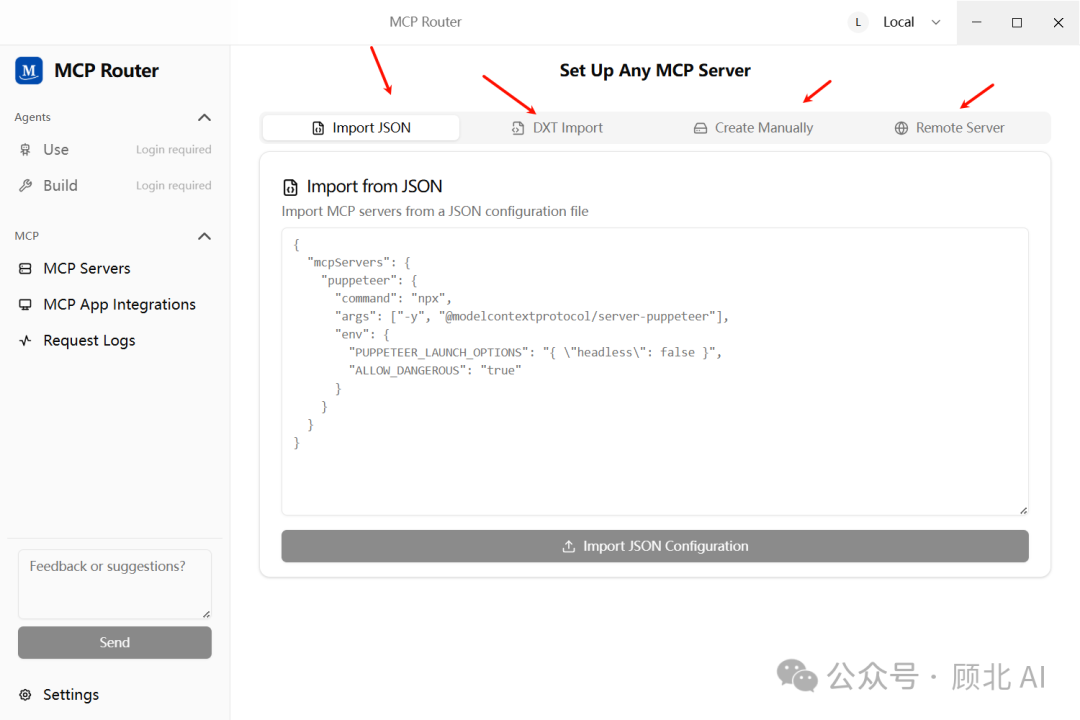Collapse the MCP section chevron
Image resolution: width=1080 pixels, height=720 pixels.
(205, 237)
